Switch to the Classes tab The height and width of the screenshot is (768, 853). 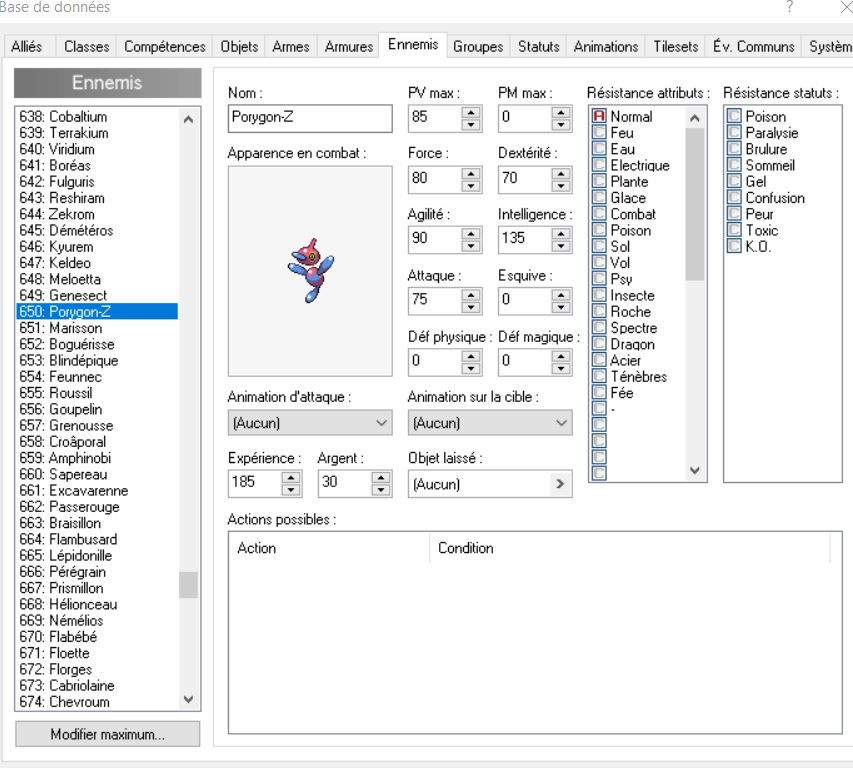coord(86,46)
